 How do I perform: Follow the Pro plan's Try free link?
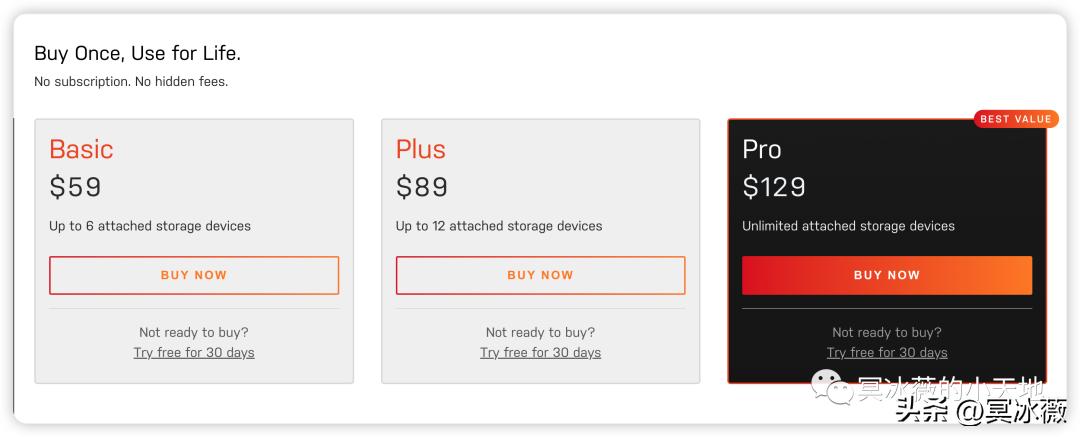click(x=886, y=353)
